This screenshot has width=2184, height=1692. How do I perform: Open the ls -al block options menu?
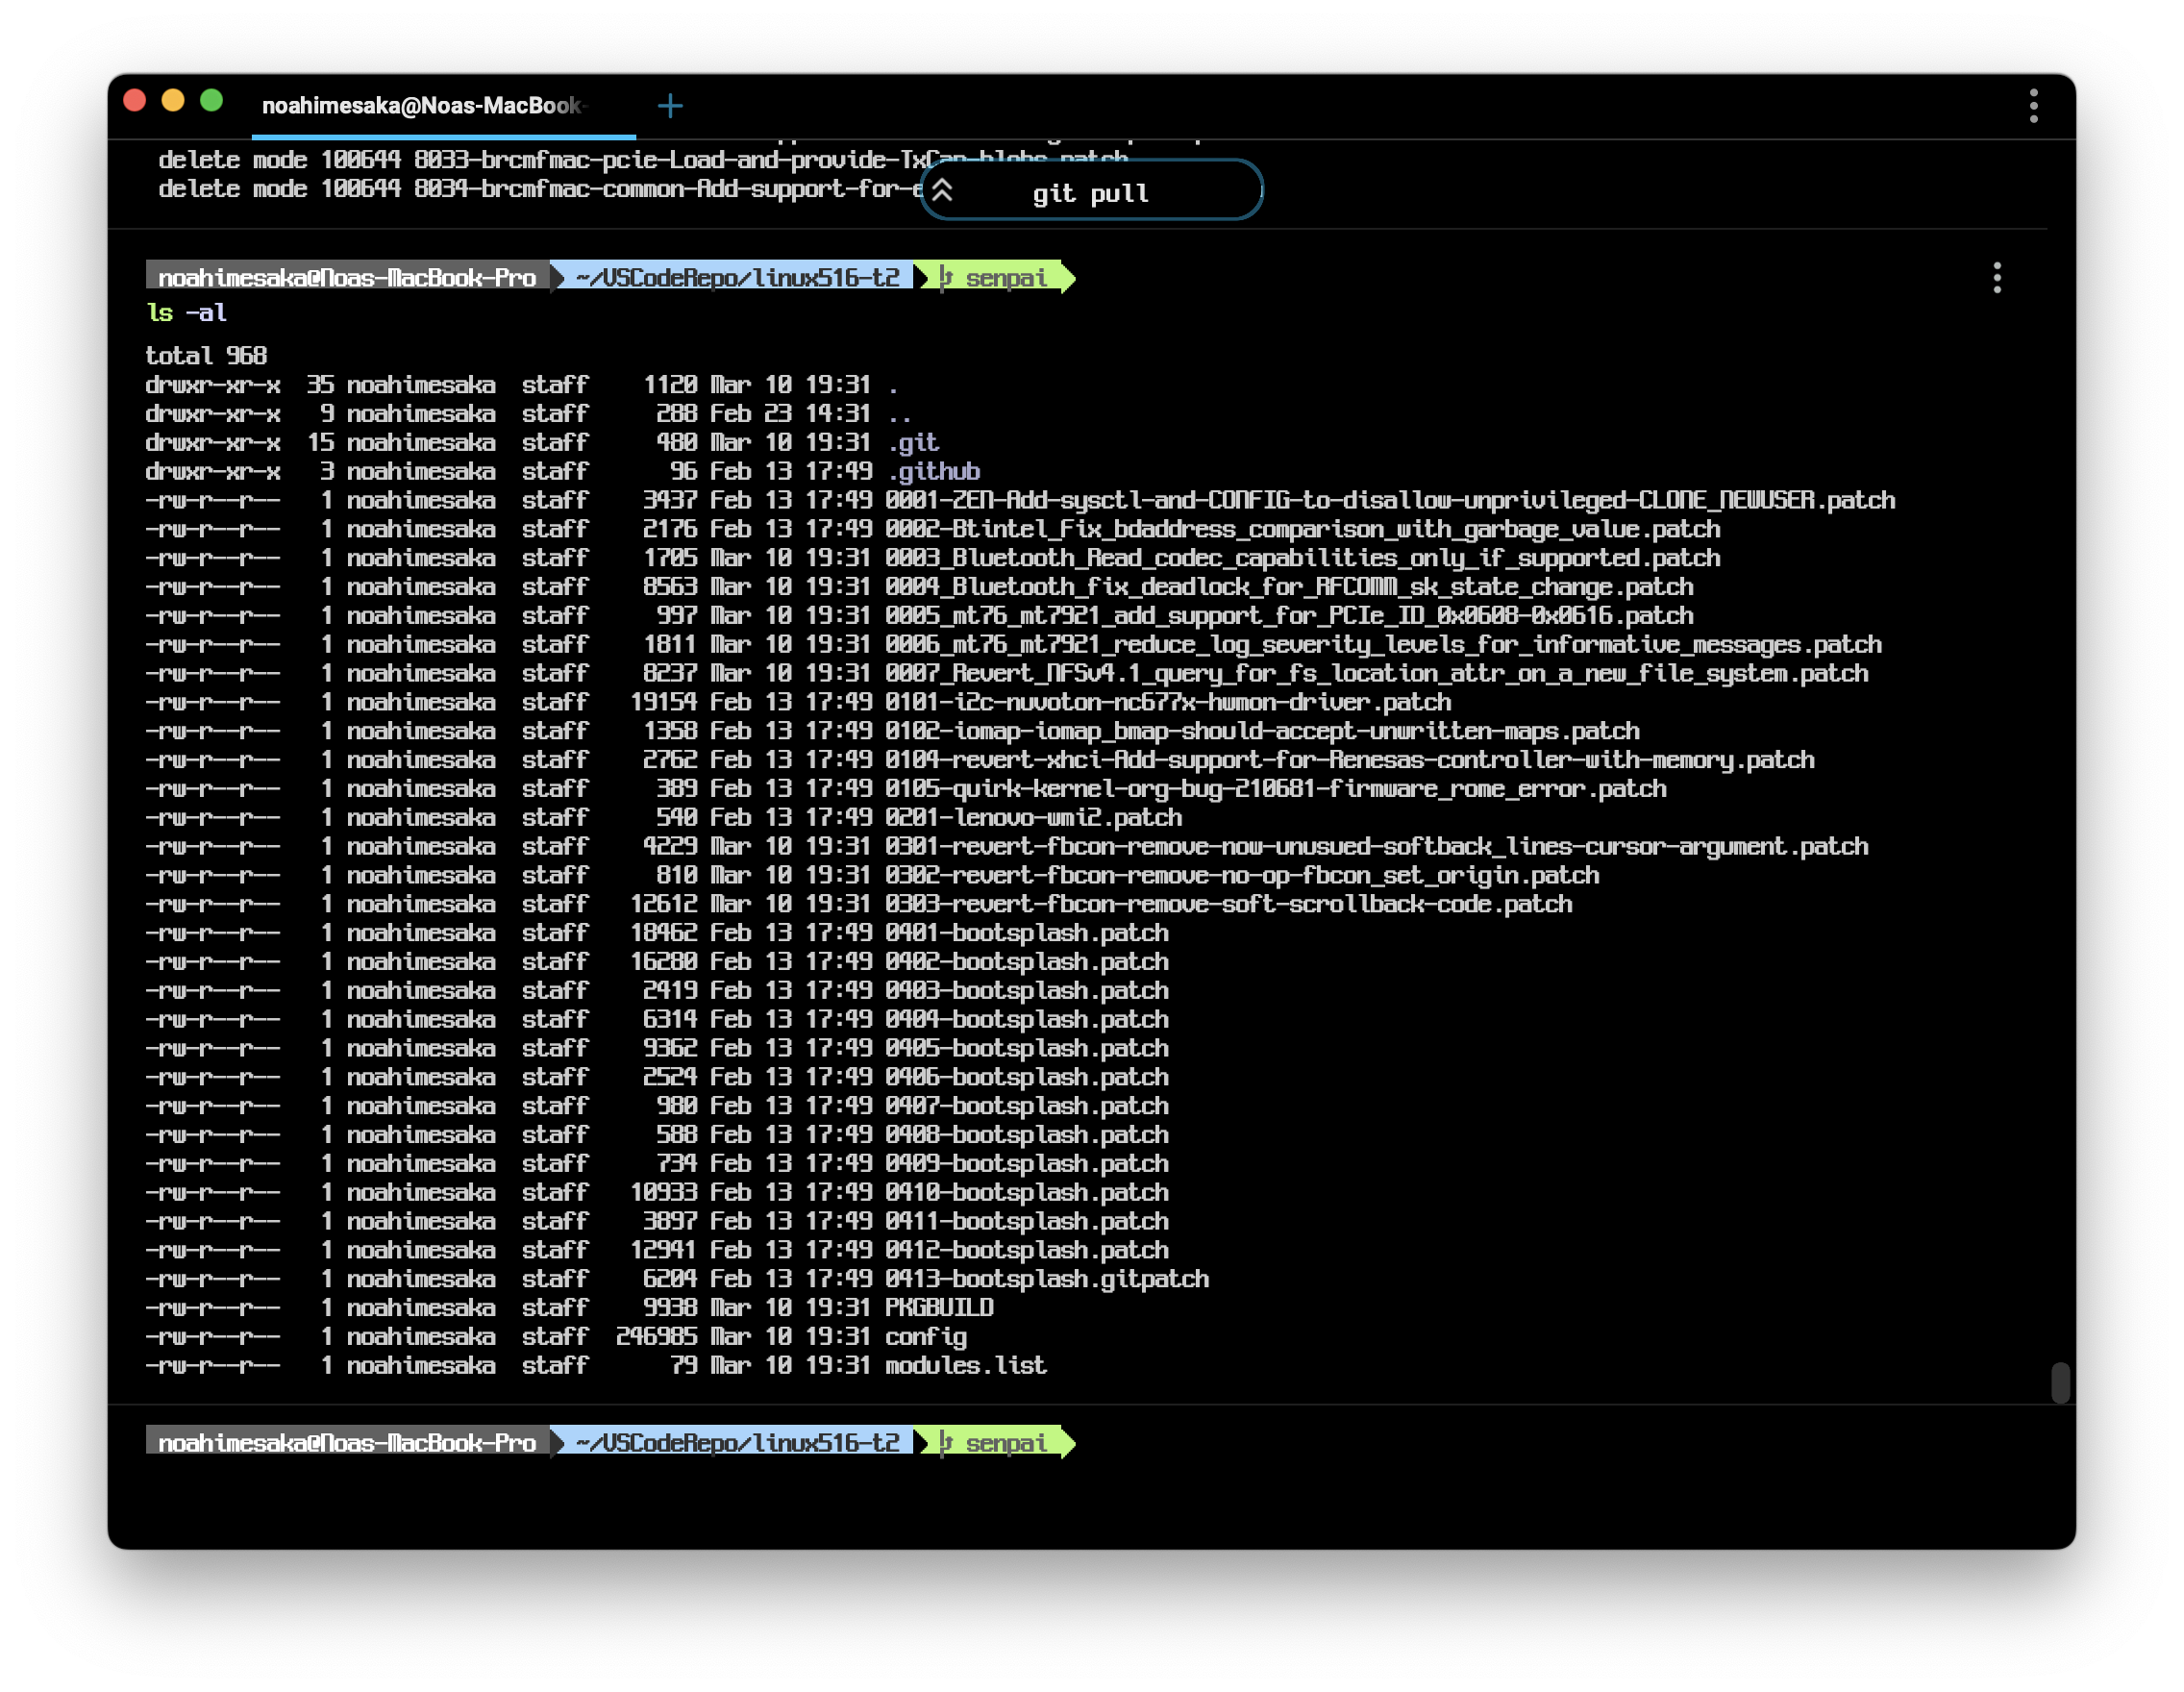pos(1997,277)
